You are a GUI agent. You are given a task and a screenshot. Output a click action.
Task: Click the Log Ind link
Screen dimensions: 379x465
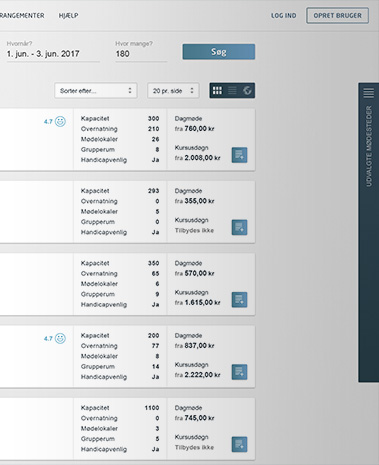[x=283, y=15]
